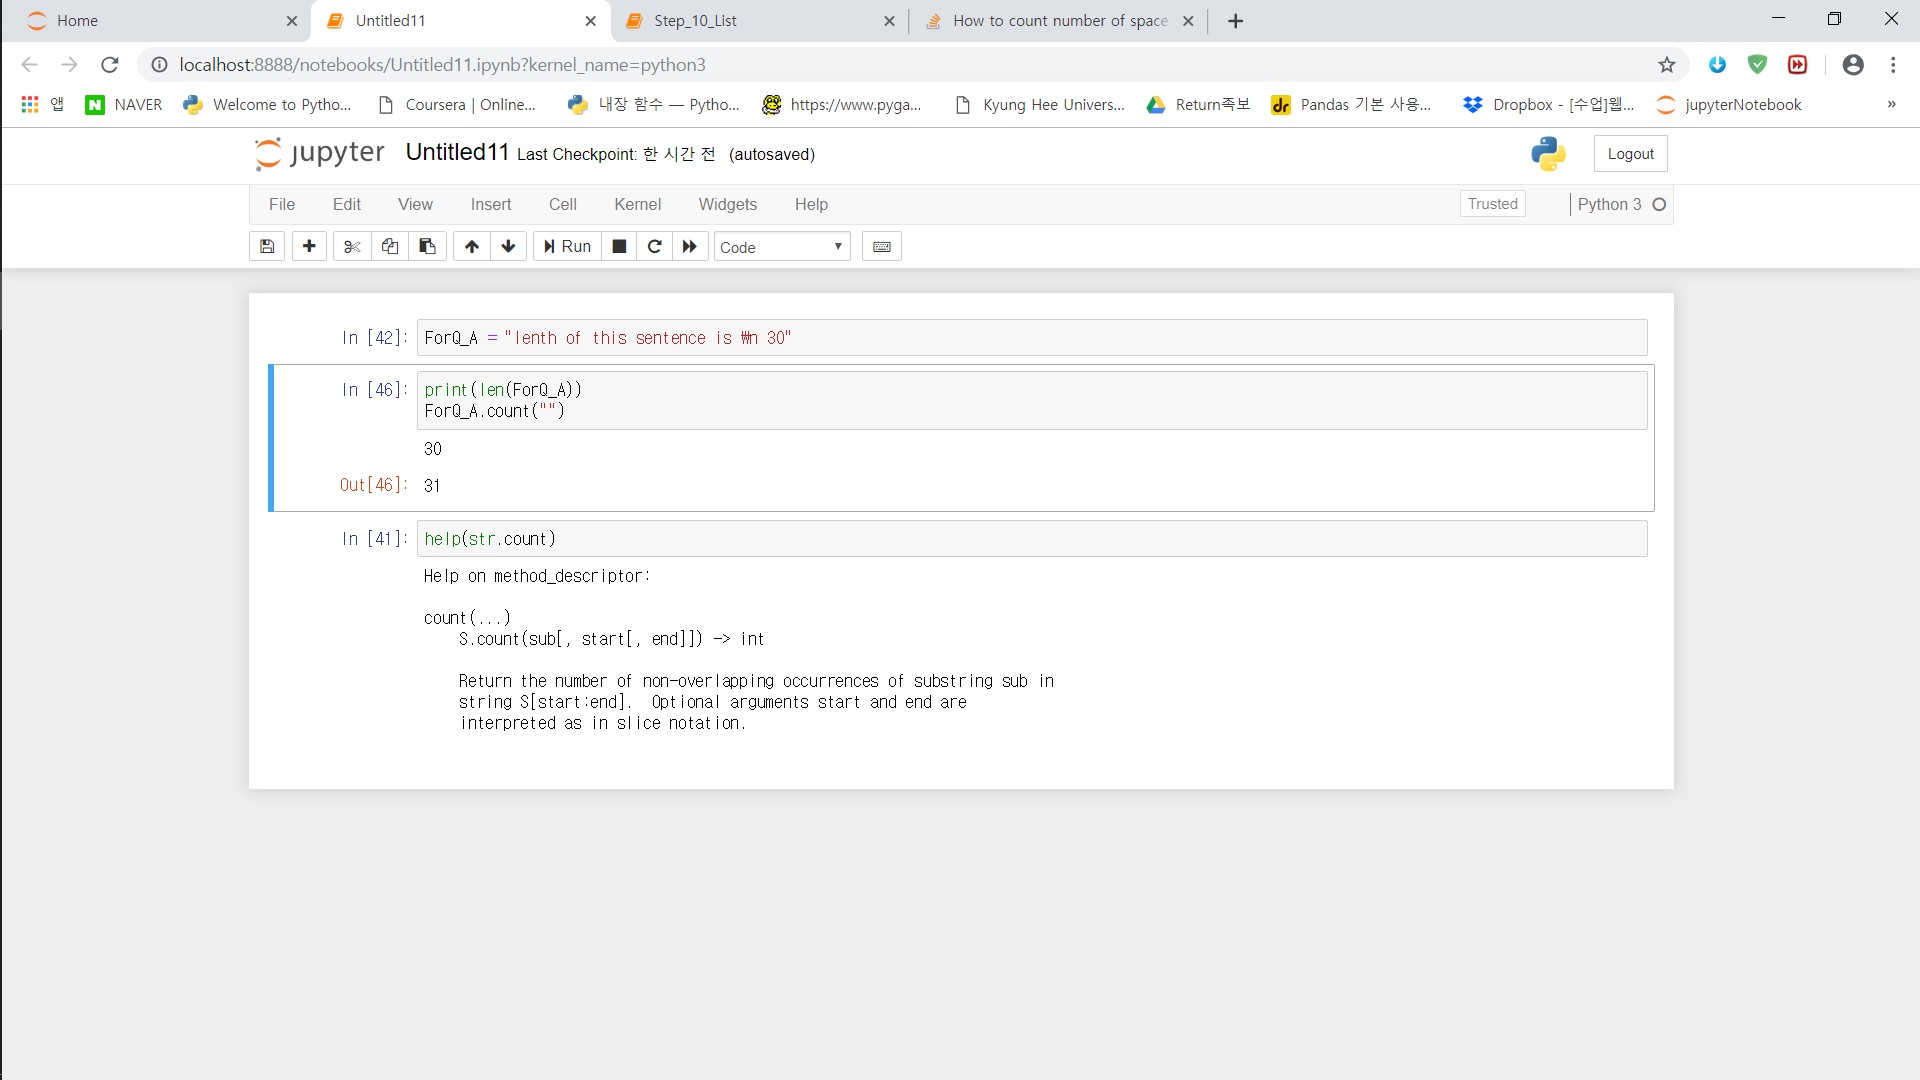Click the kernel idle indicator circle
Screen dimensions: 1920x1080
[1659, 204]
